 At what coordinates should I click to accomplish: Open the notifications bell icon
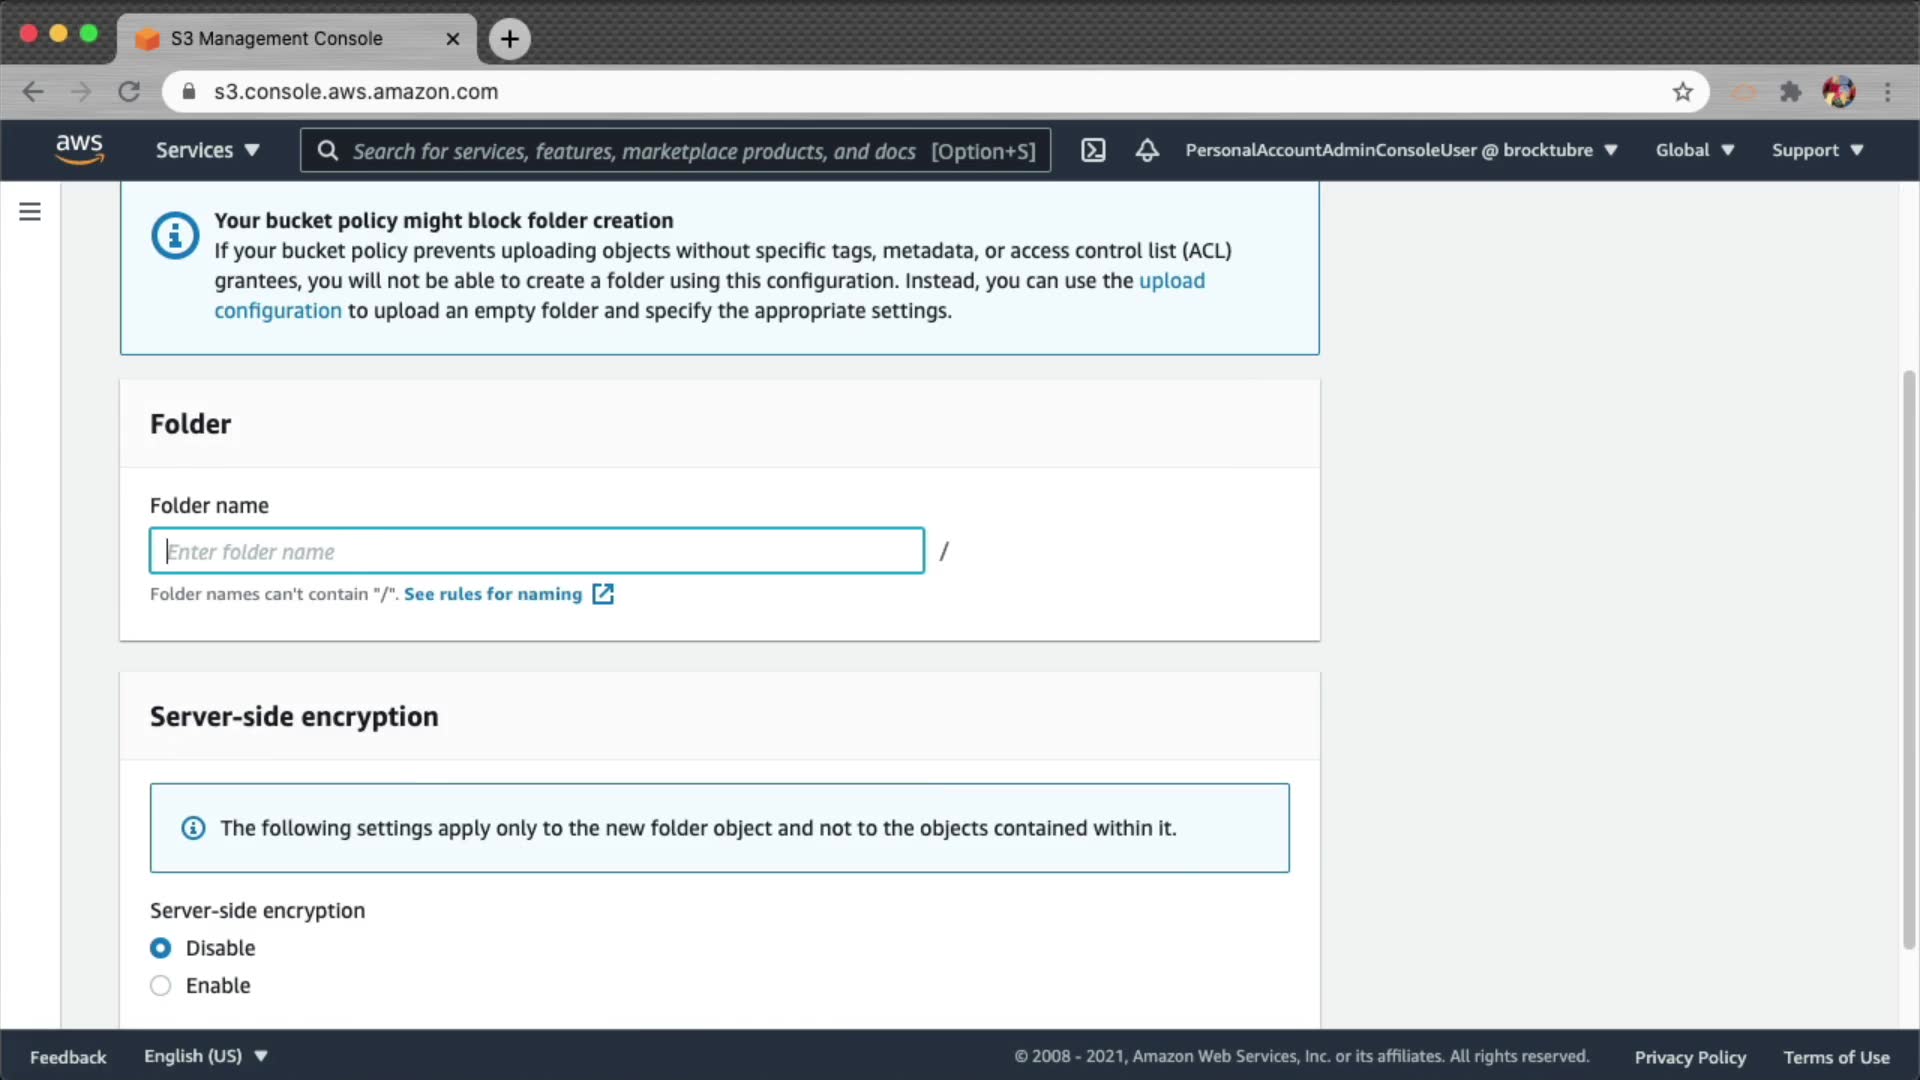click(1147, 150)
